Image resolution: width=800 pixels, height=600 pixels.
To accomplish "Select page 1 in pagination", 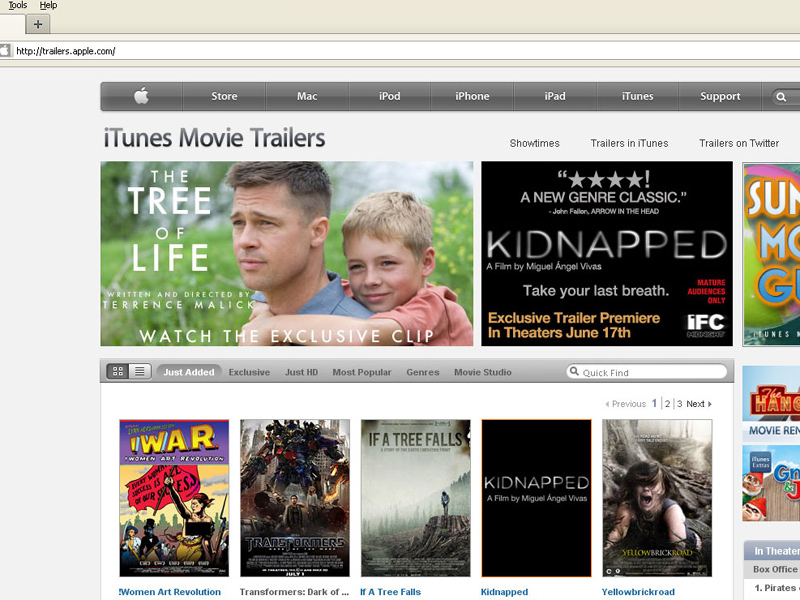I will (655, 404).
